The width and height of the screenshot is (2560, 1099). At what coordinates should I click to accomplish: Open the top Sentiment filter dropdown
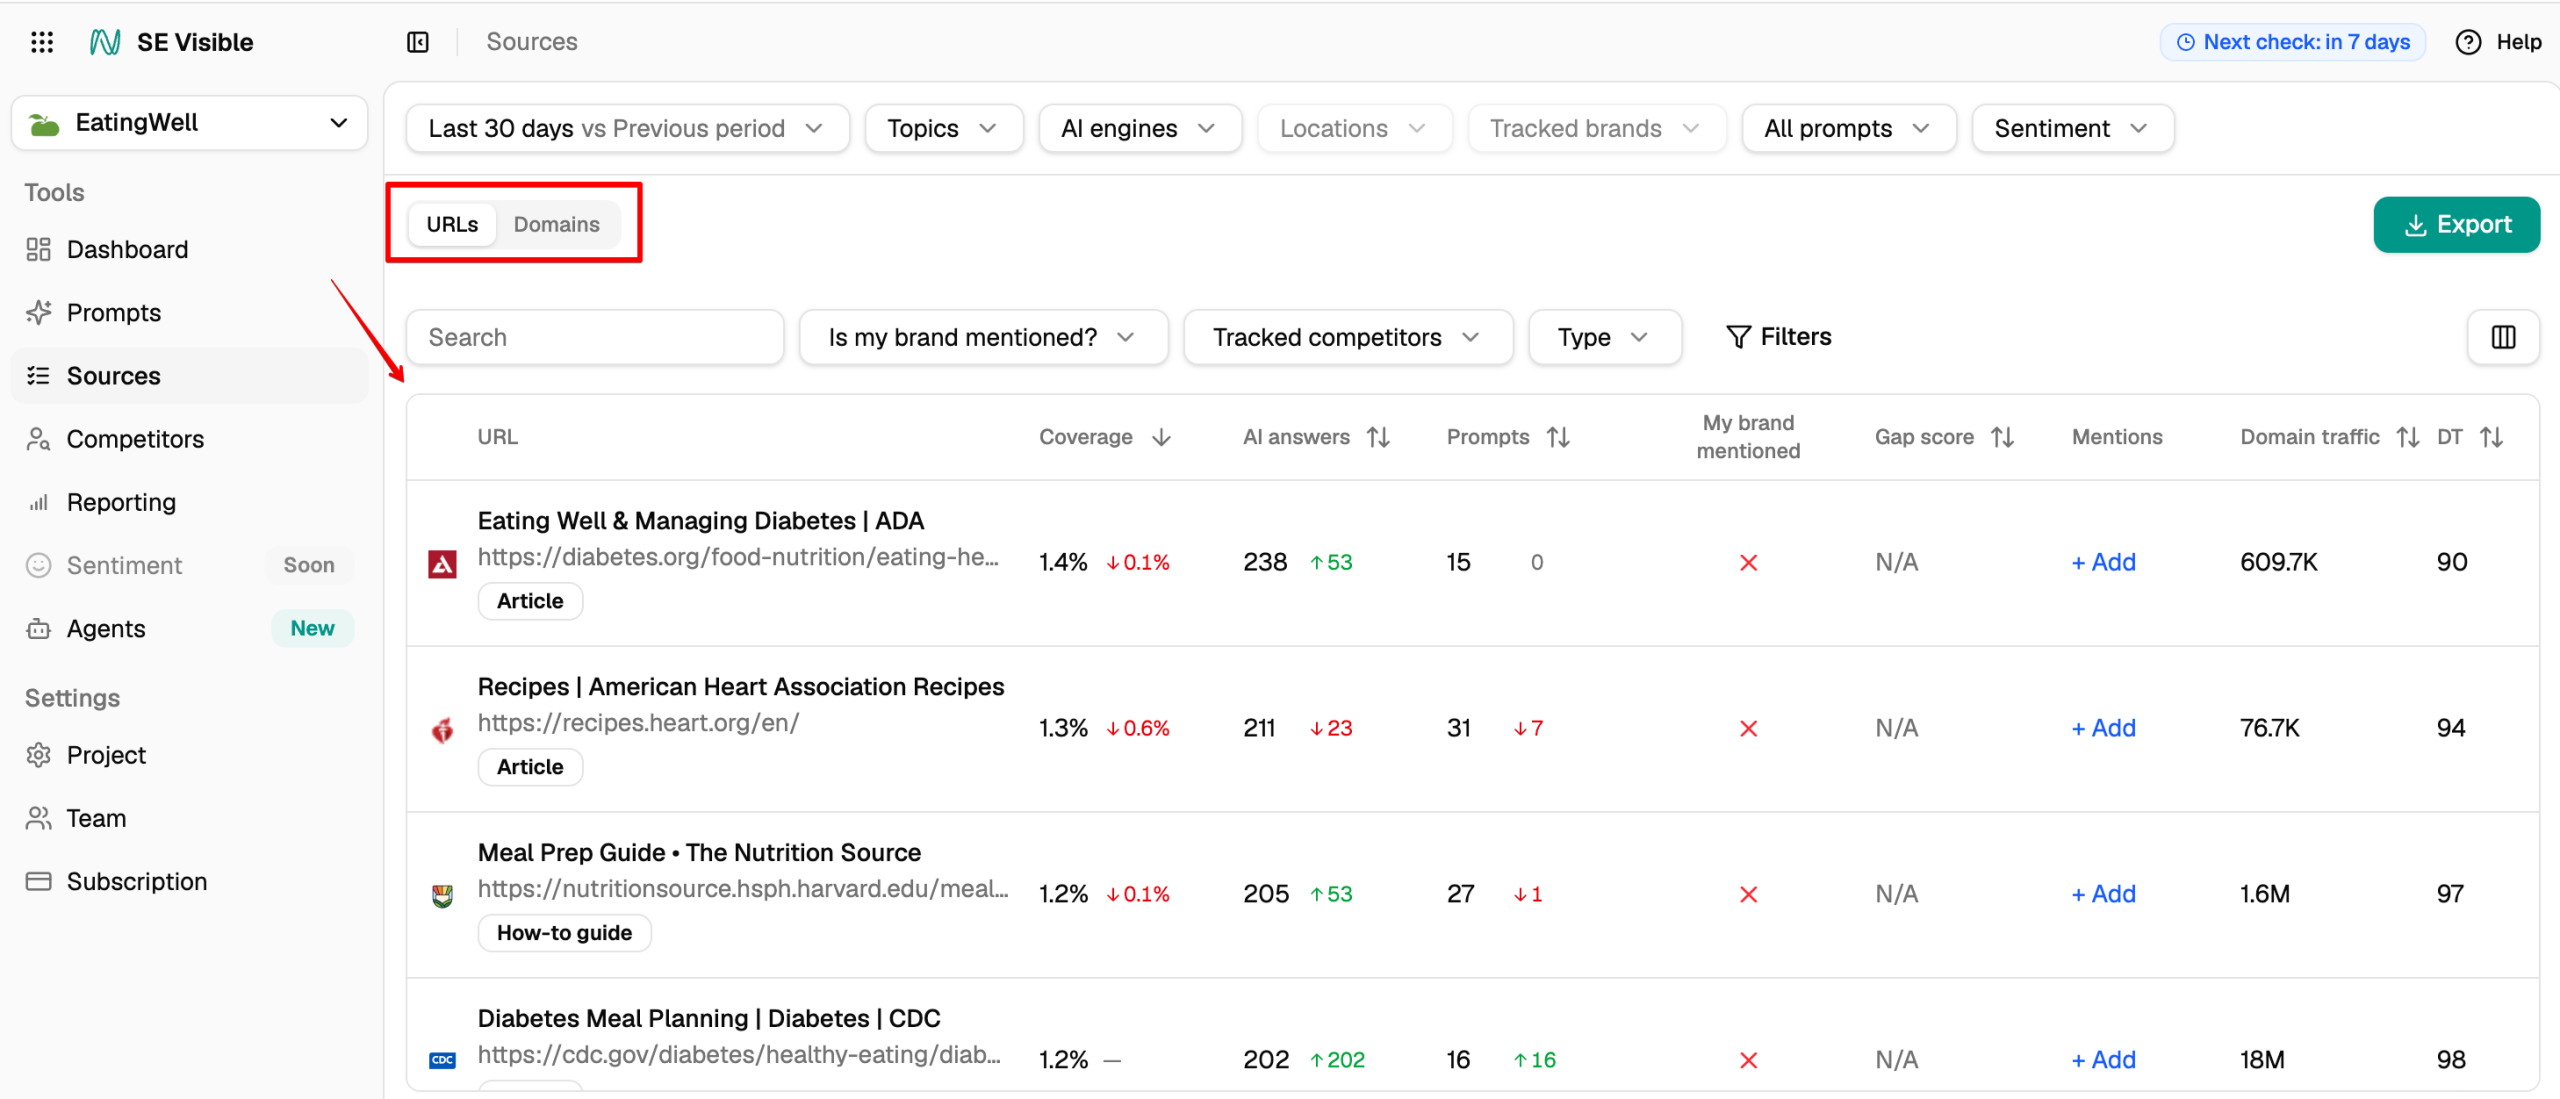coord(2072,128)
